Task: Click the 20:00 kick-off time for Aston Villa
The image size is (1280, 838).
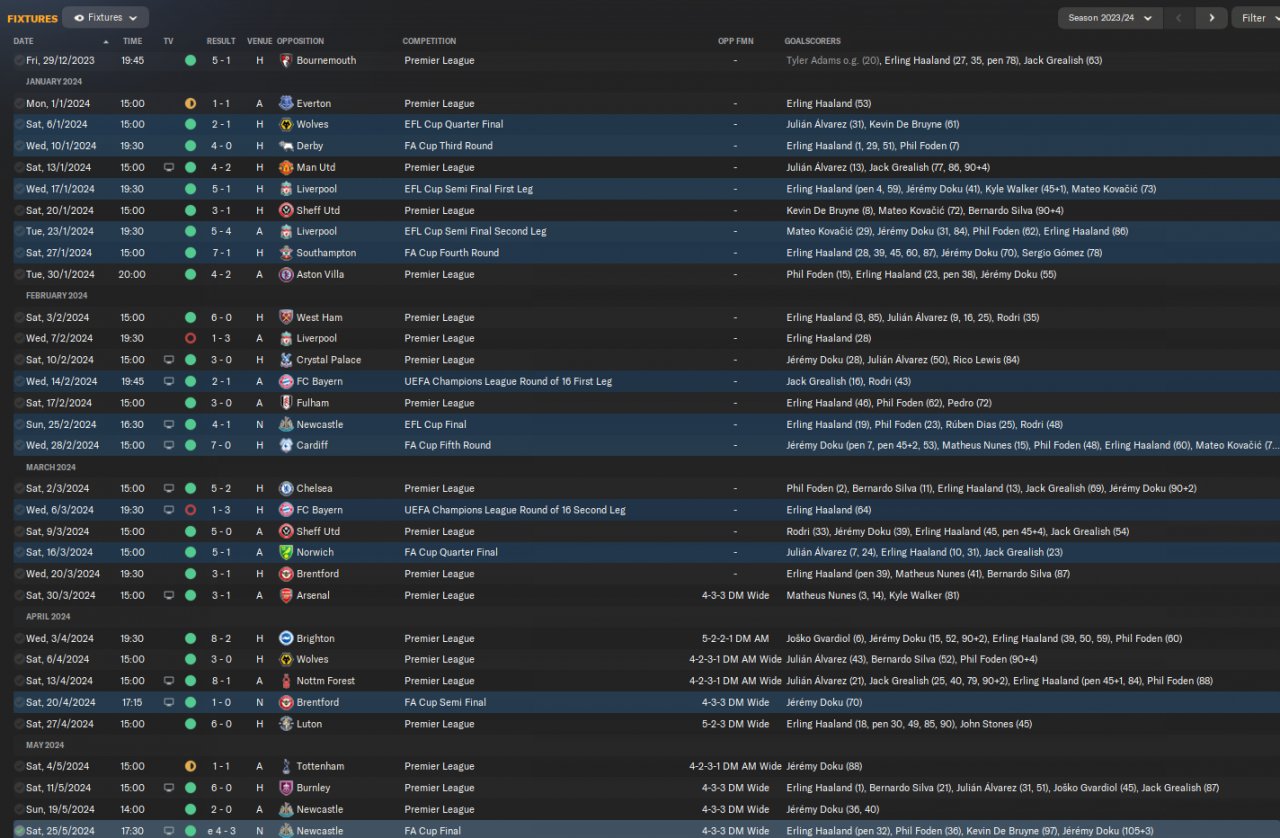Action: click(133, 275)
